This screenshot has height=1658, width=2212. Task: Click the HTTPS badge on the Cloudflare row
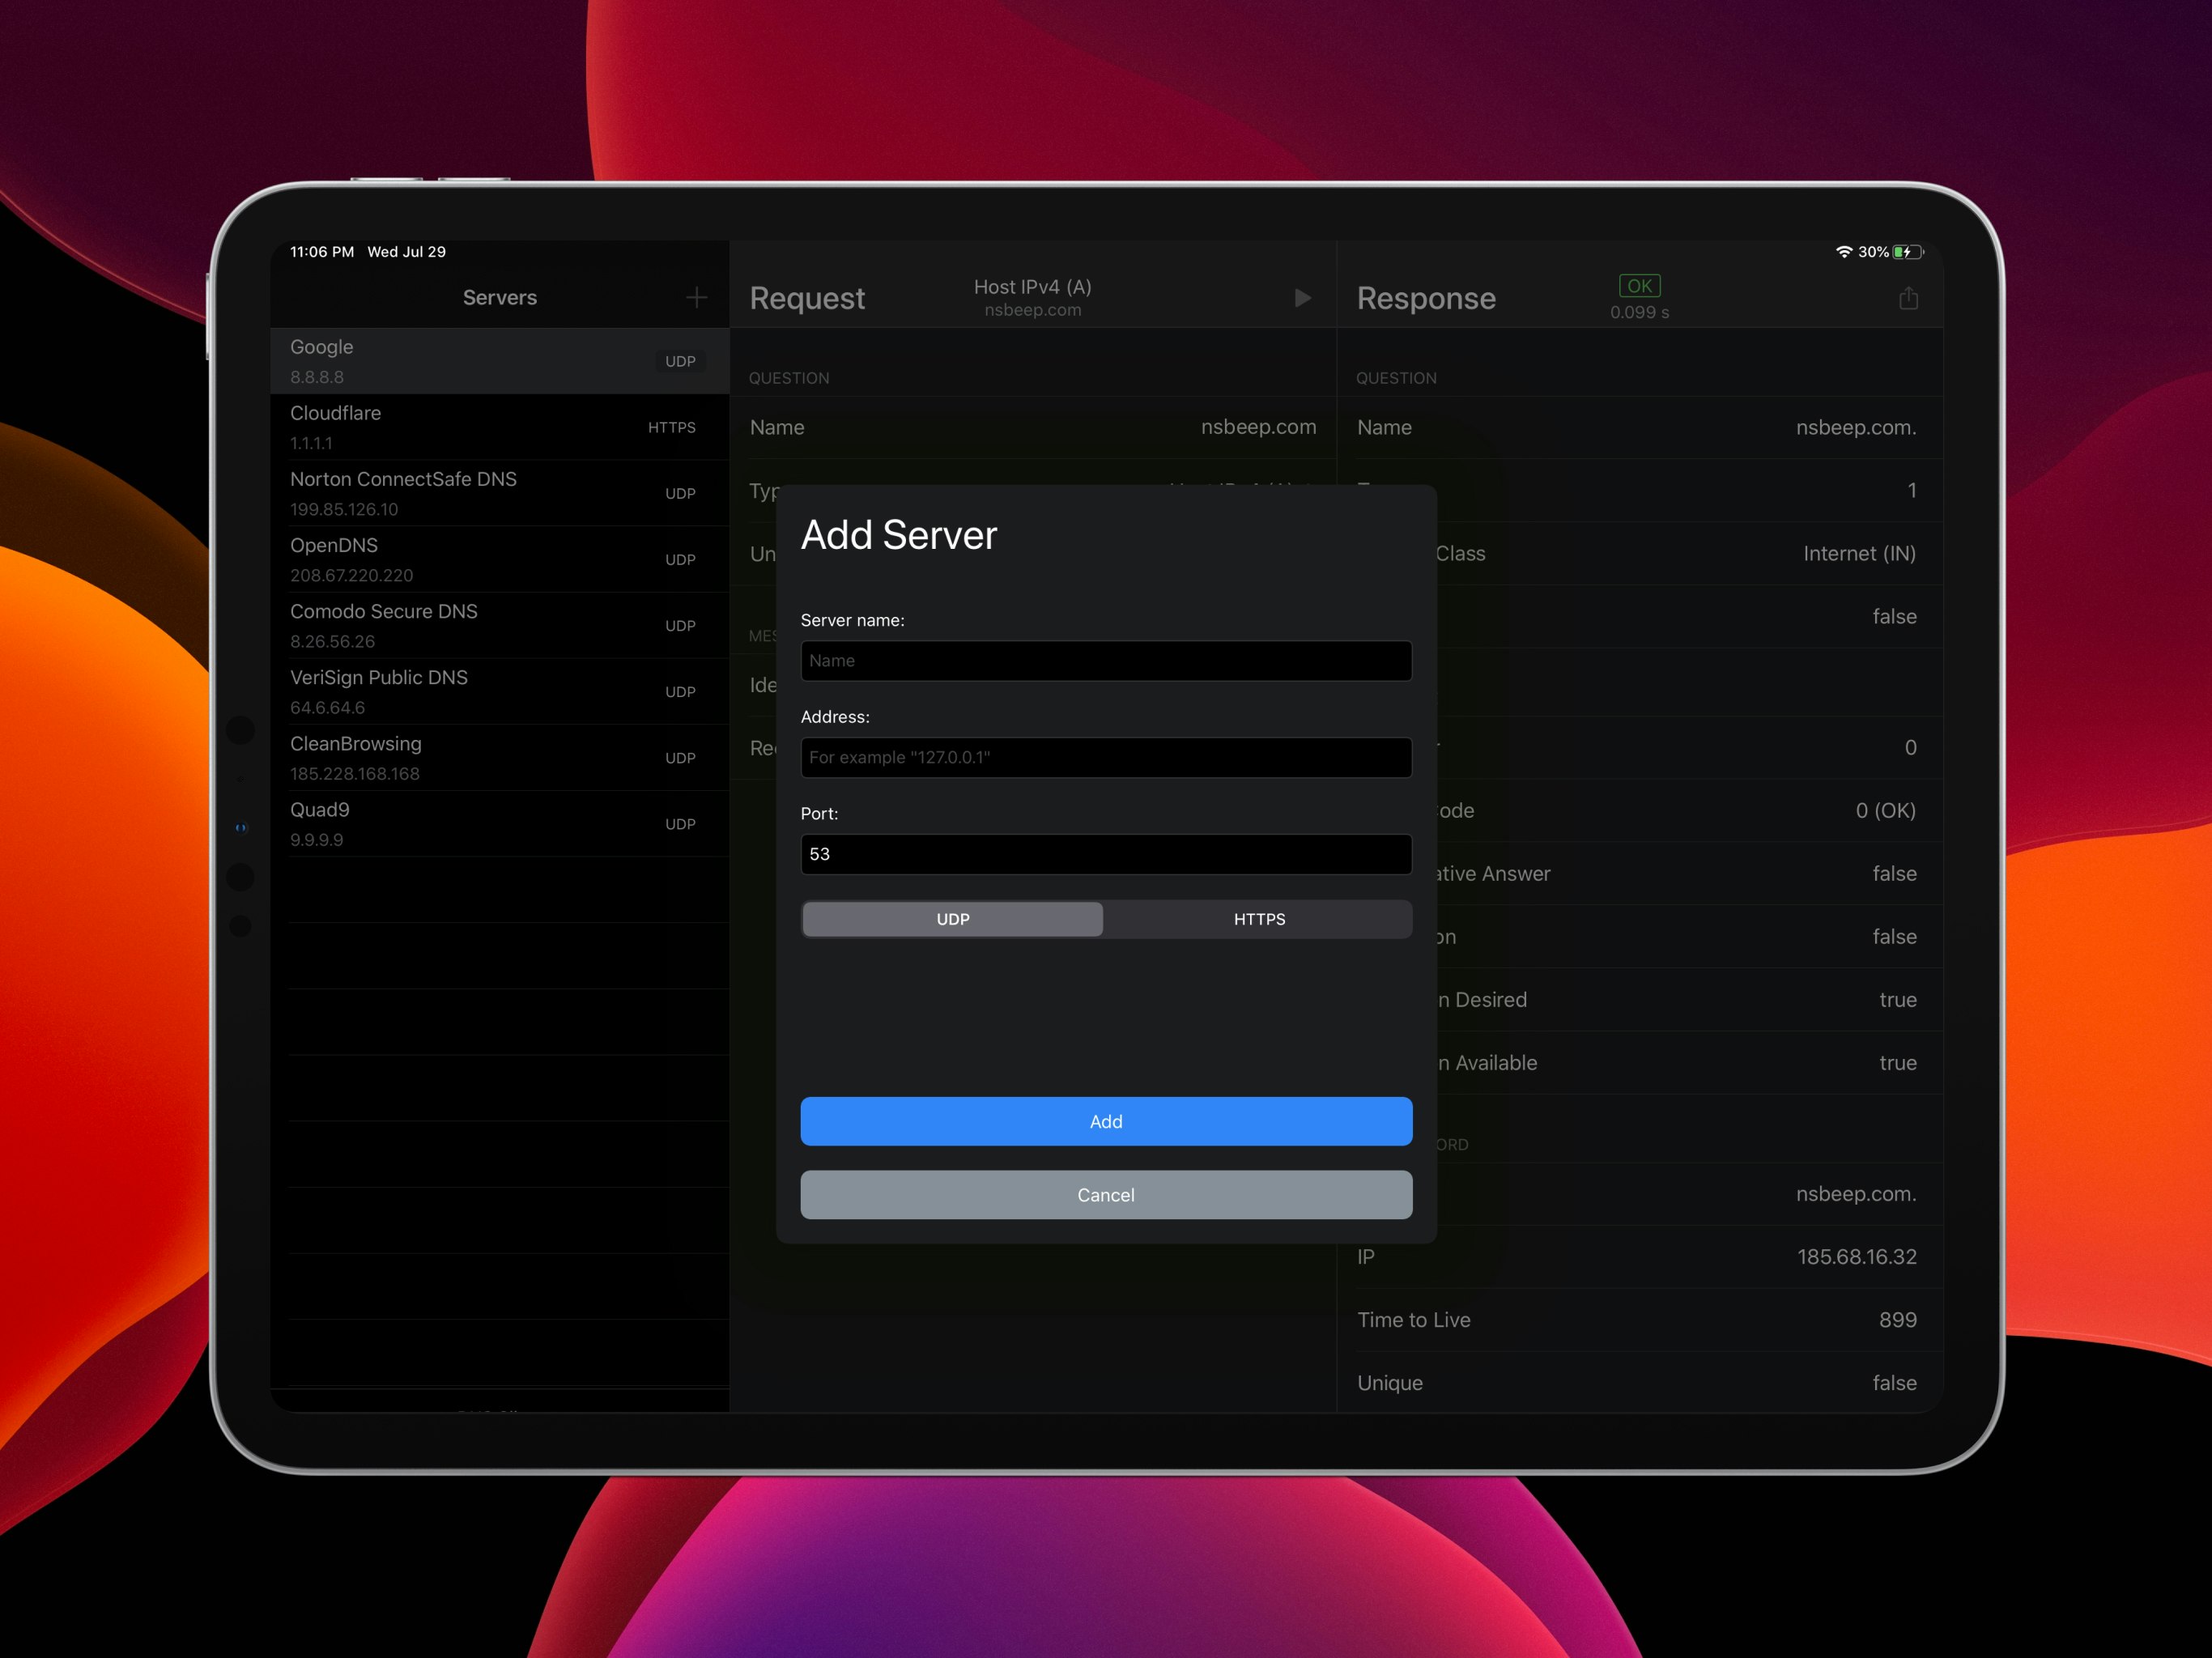pos(672,427)
